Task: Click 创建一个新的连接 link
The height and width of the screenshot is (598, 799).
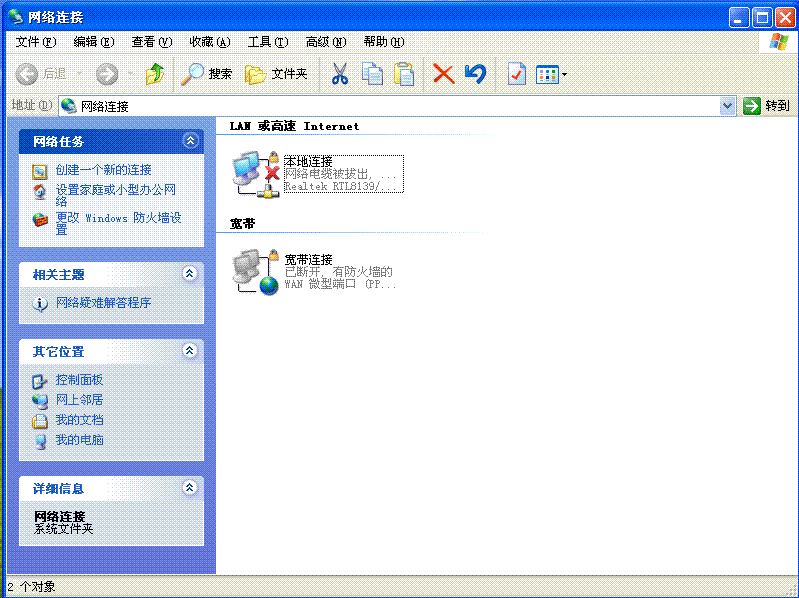Action: pyautogui.click(x=103, y=170)
